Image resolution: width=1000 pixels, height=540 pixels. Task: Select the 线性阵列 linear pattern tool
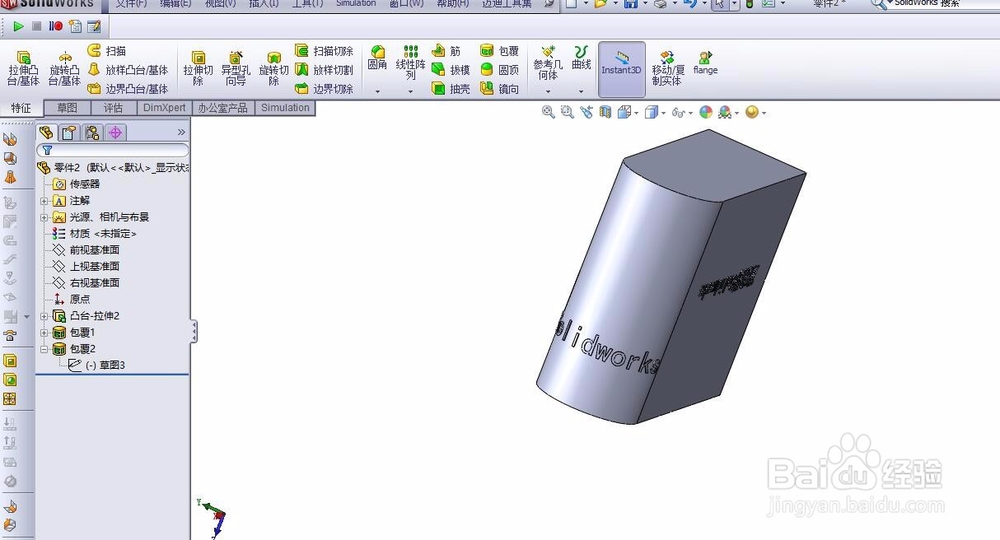click(411, 62)
